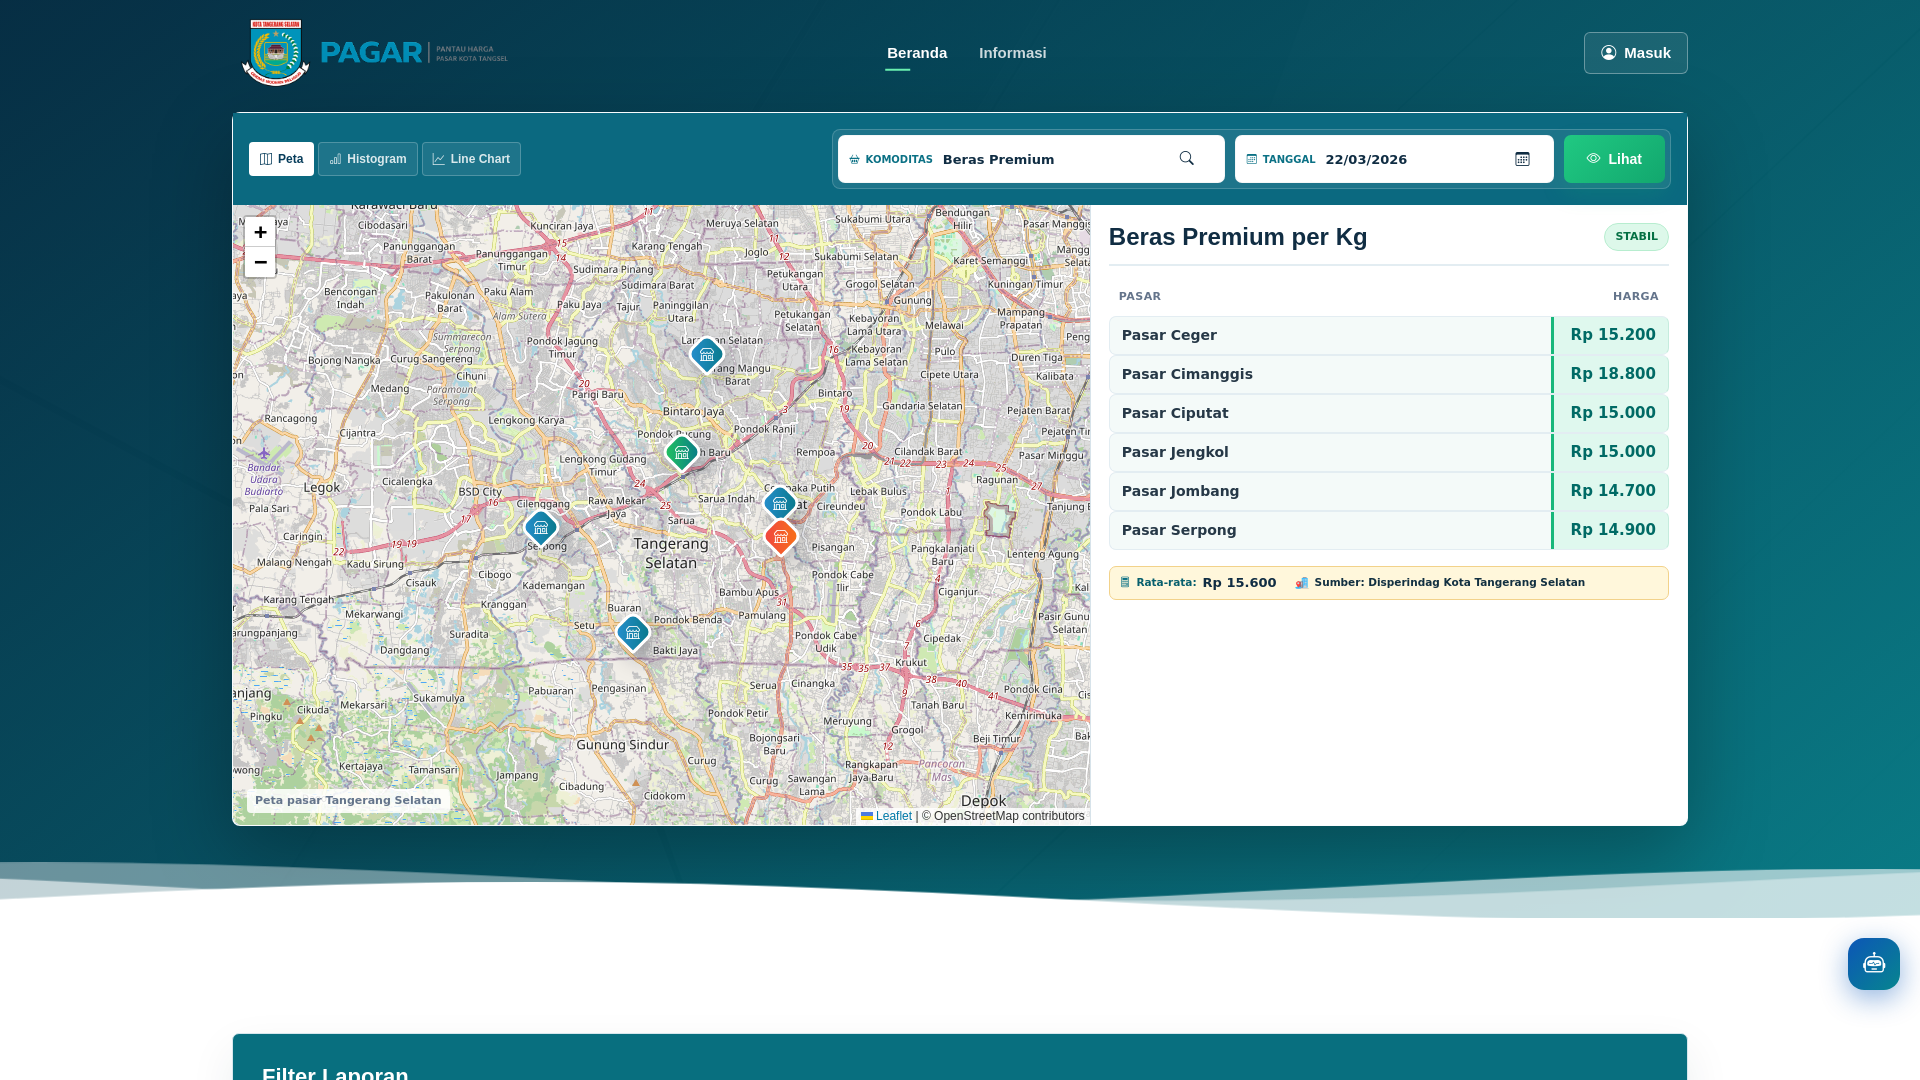Click the Pasar Ciputat row
The width and height of the screenshot is (1920, 1080).
tap(1388, 413)
